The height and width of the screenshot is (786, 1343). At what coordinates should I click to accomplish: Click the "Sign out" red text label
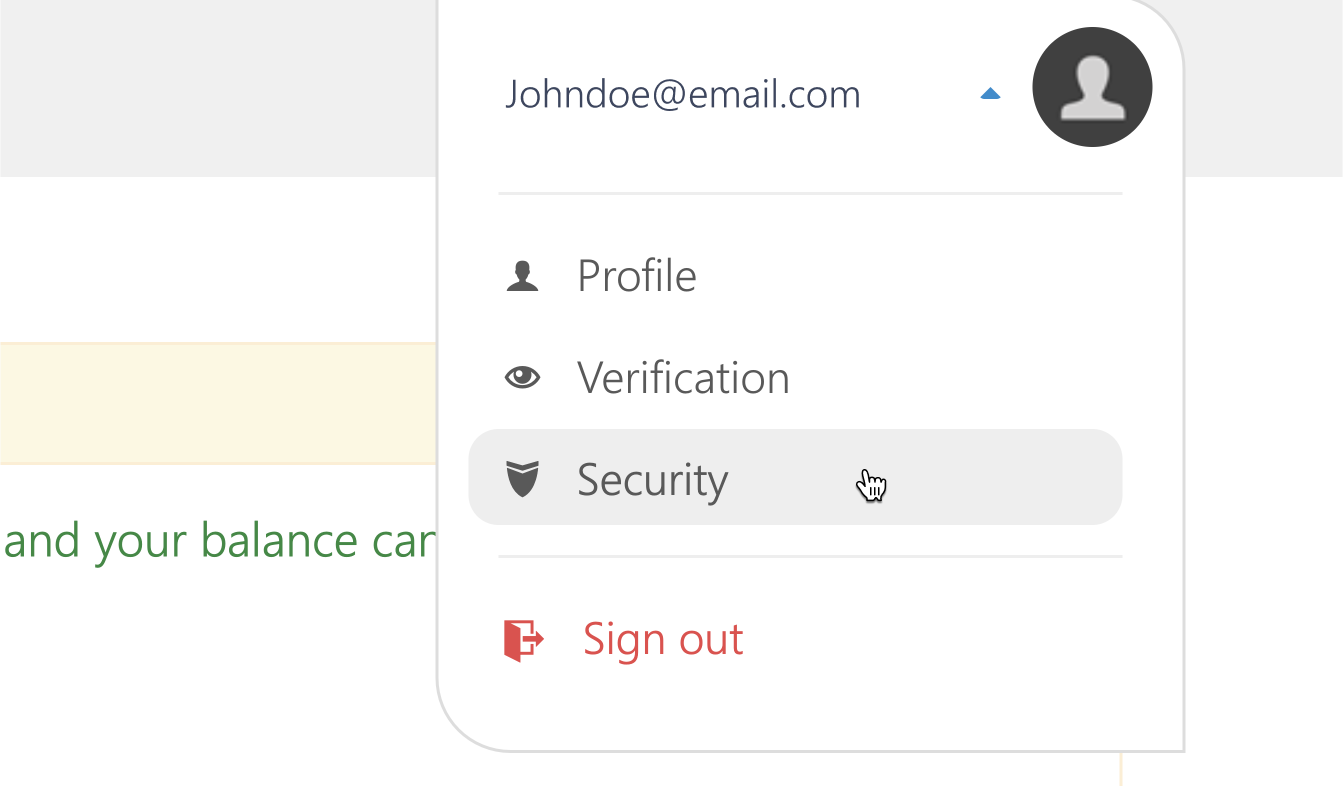pyautogui.click(x=663, y=640)
